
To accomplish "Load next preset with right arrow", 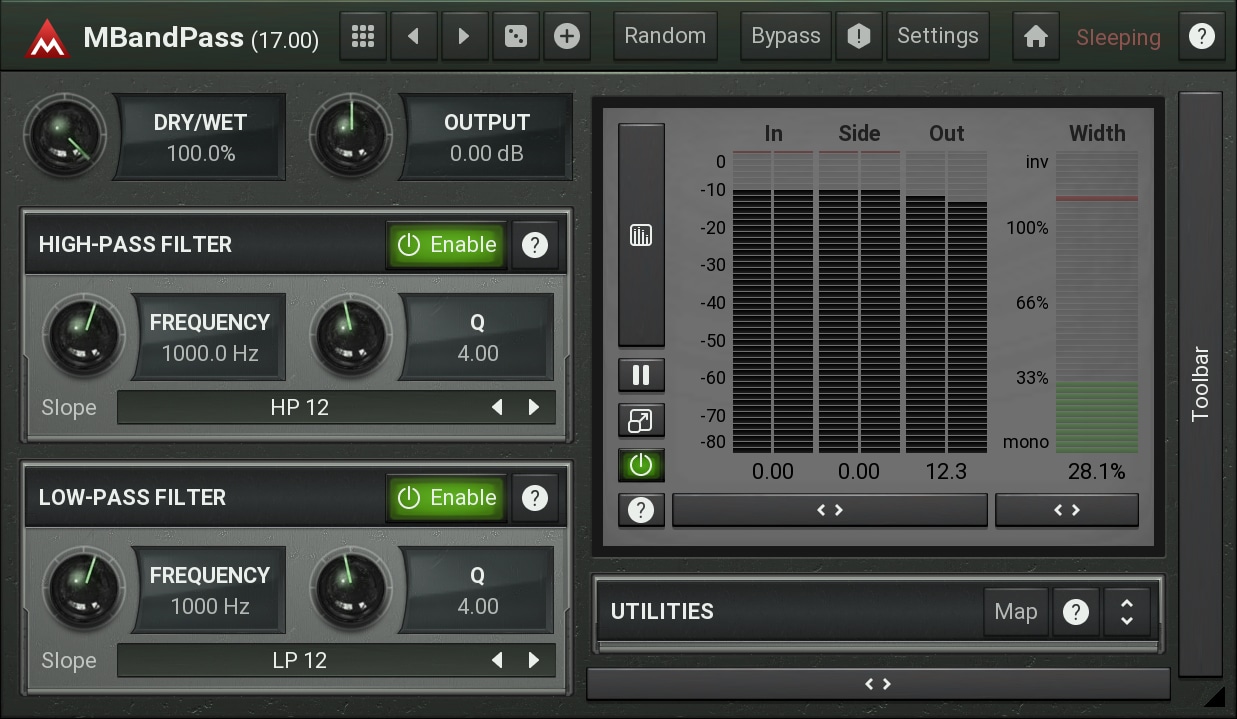I will (x=464, y=37).
